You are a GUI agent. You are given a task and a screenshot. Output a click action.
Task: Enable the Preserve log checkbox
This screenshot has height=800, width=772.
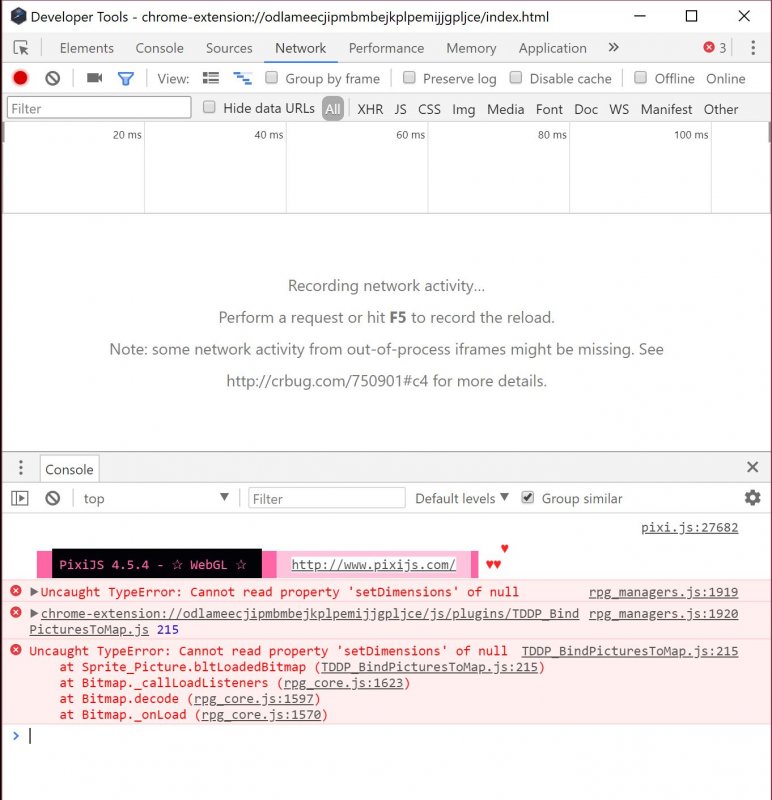click(409, 78)
